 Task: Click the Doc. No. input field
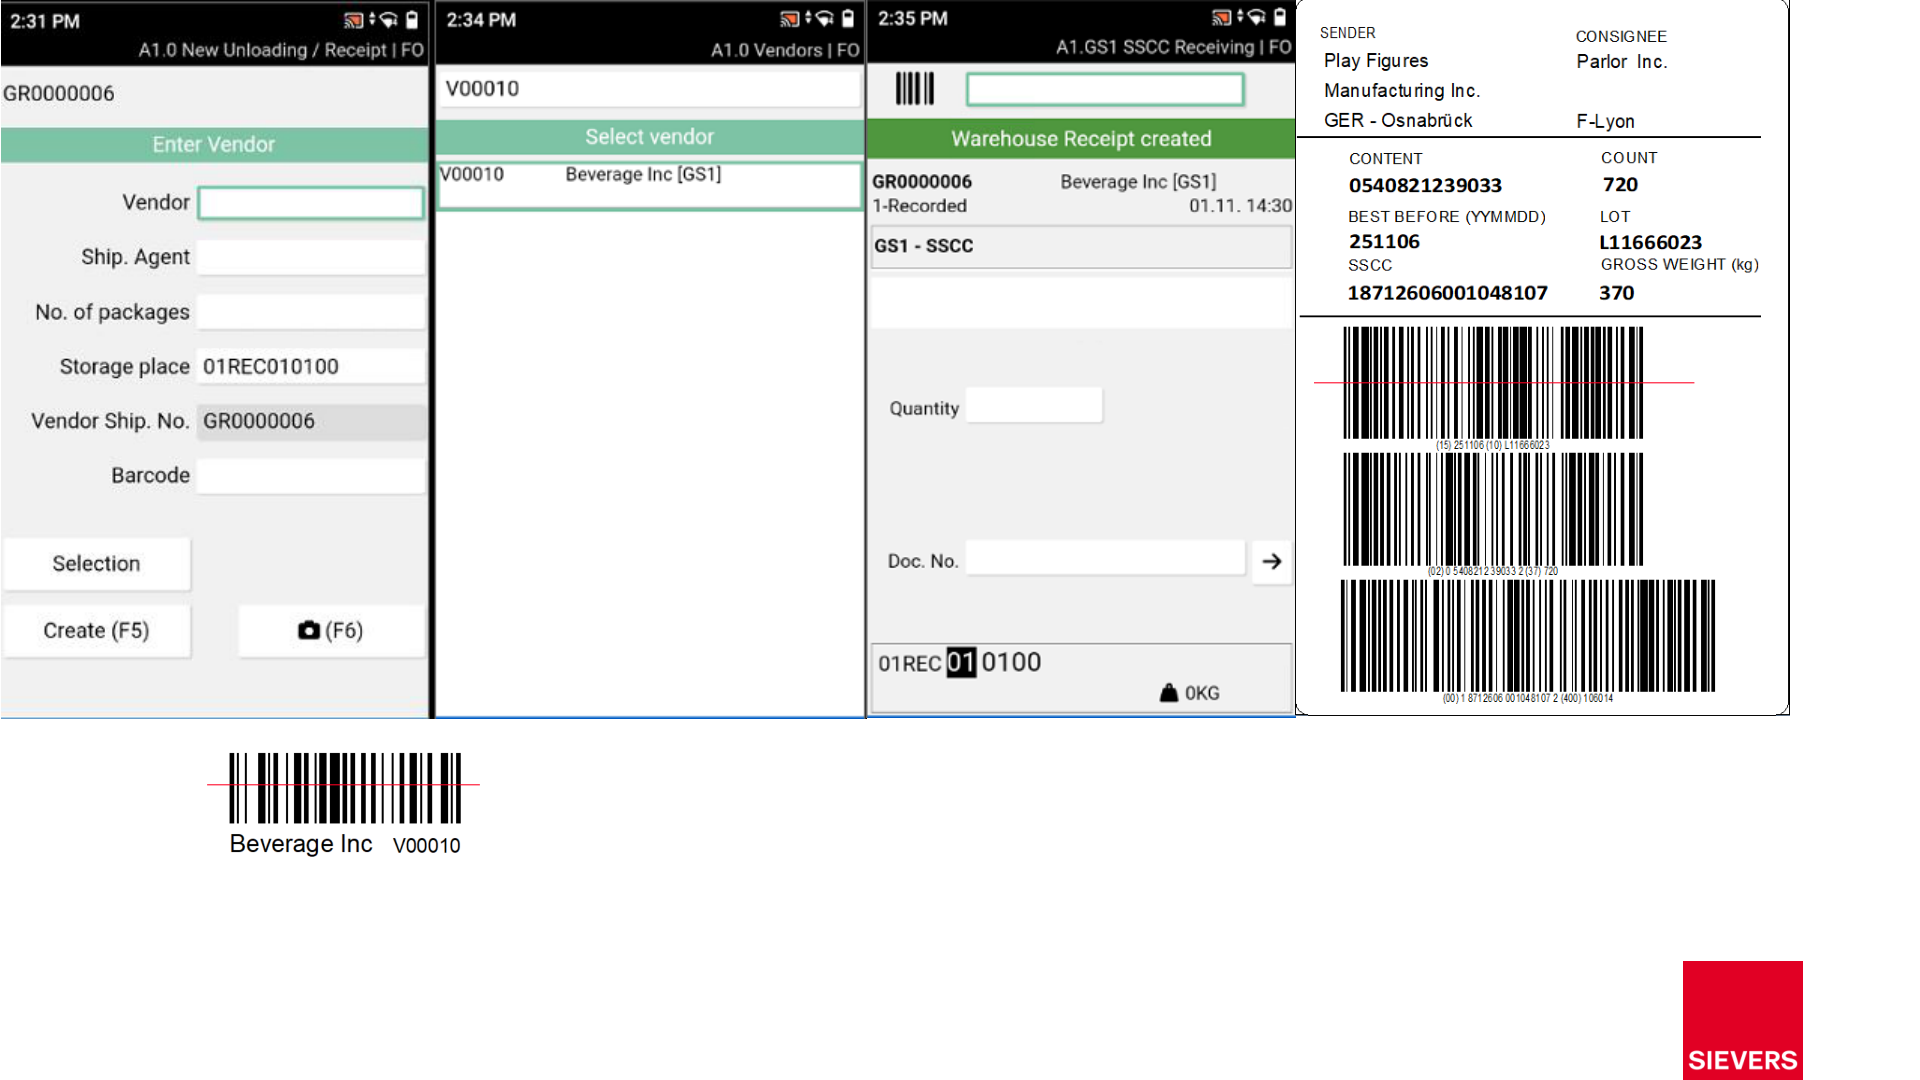click(1106, 559)
